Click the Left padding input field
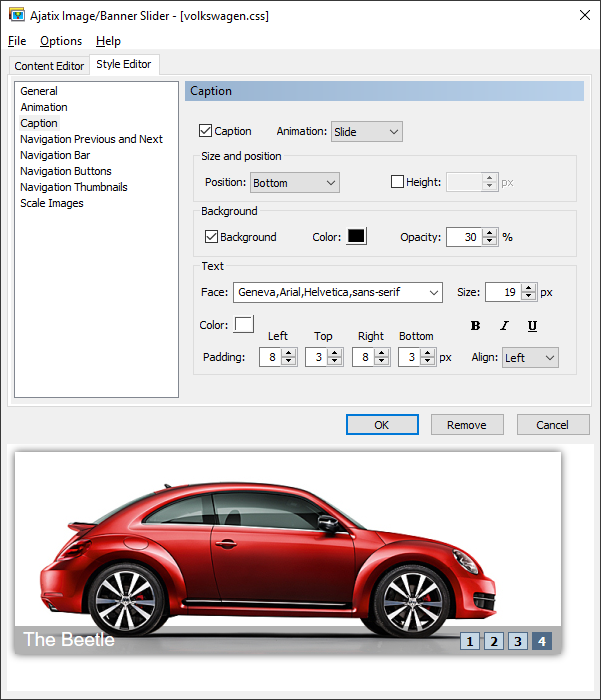Screen dimensions: 601x700 [271, 358]
